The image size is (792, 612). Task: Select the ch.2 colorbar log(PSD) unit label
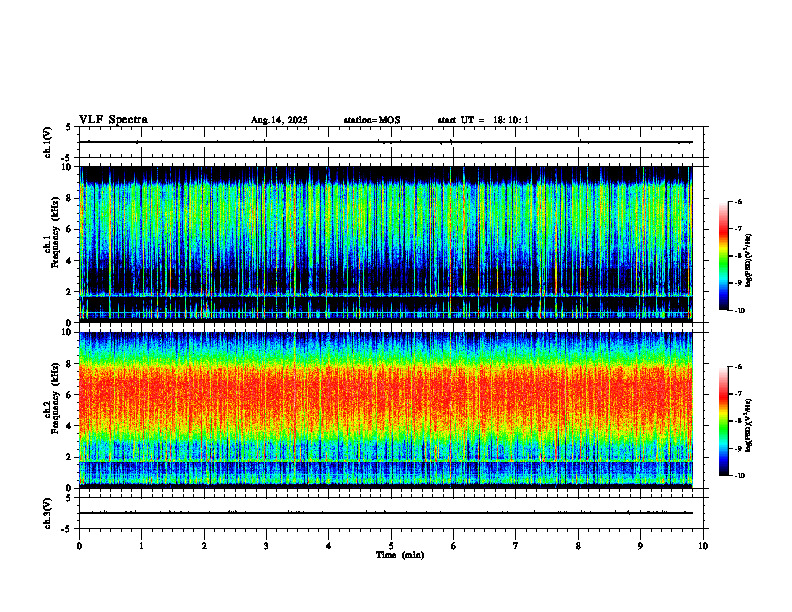pos(749,425)
